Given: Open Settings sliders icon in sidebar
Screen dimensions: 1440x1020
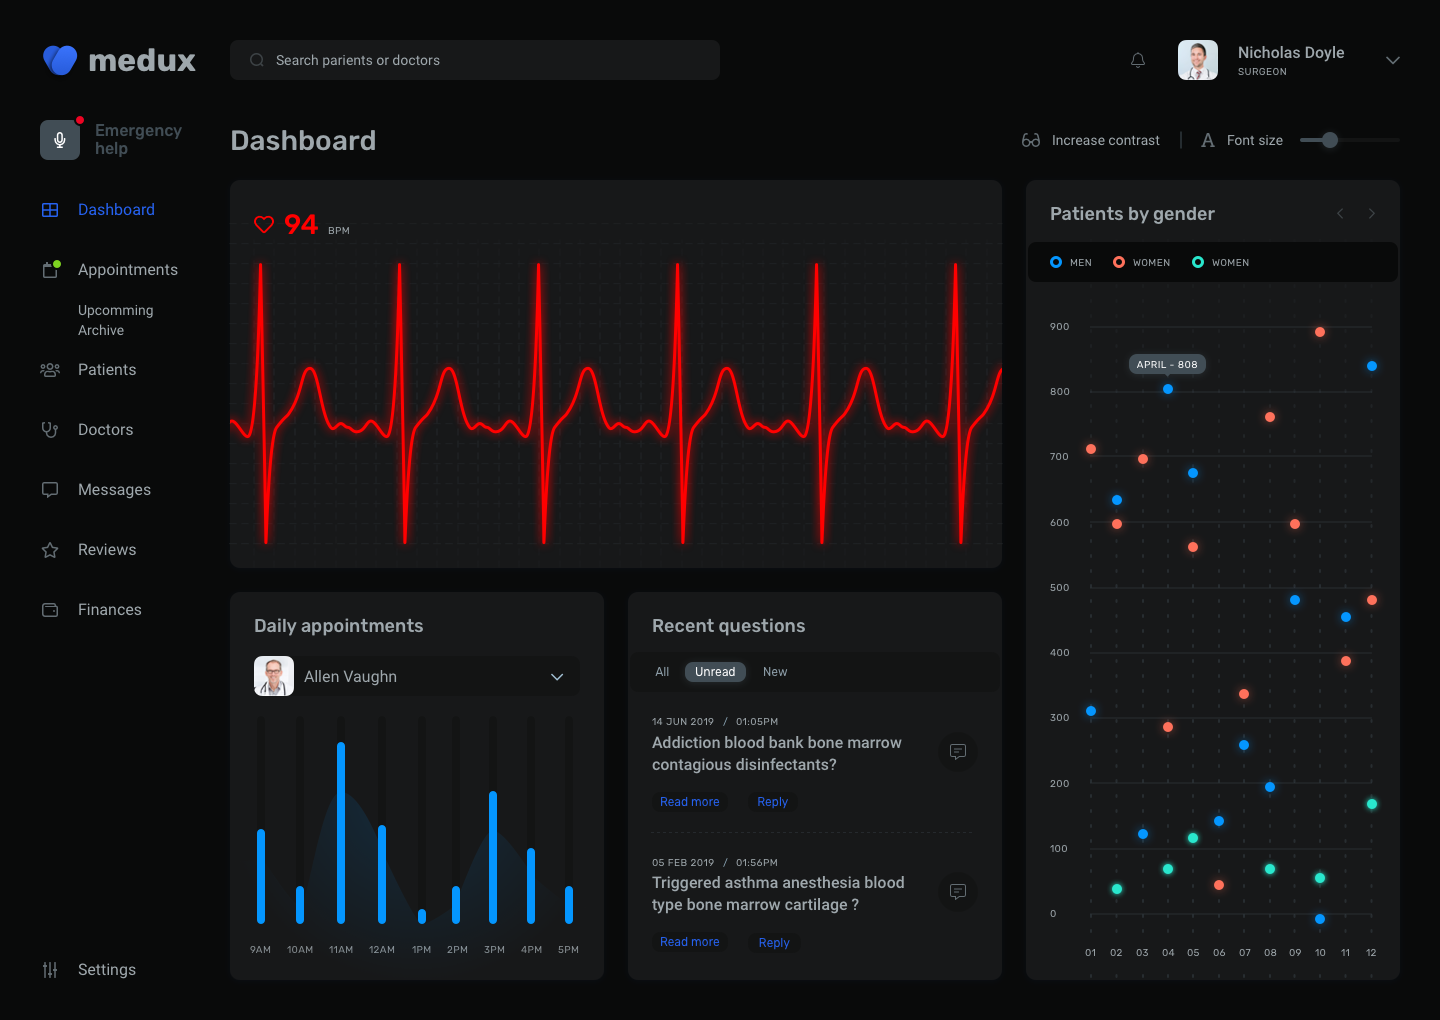Looking at the screenshot, I should 50,970.
